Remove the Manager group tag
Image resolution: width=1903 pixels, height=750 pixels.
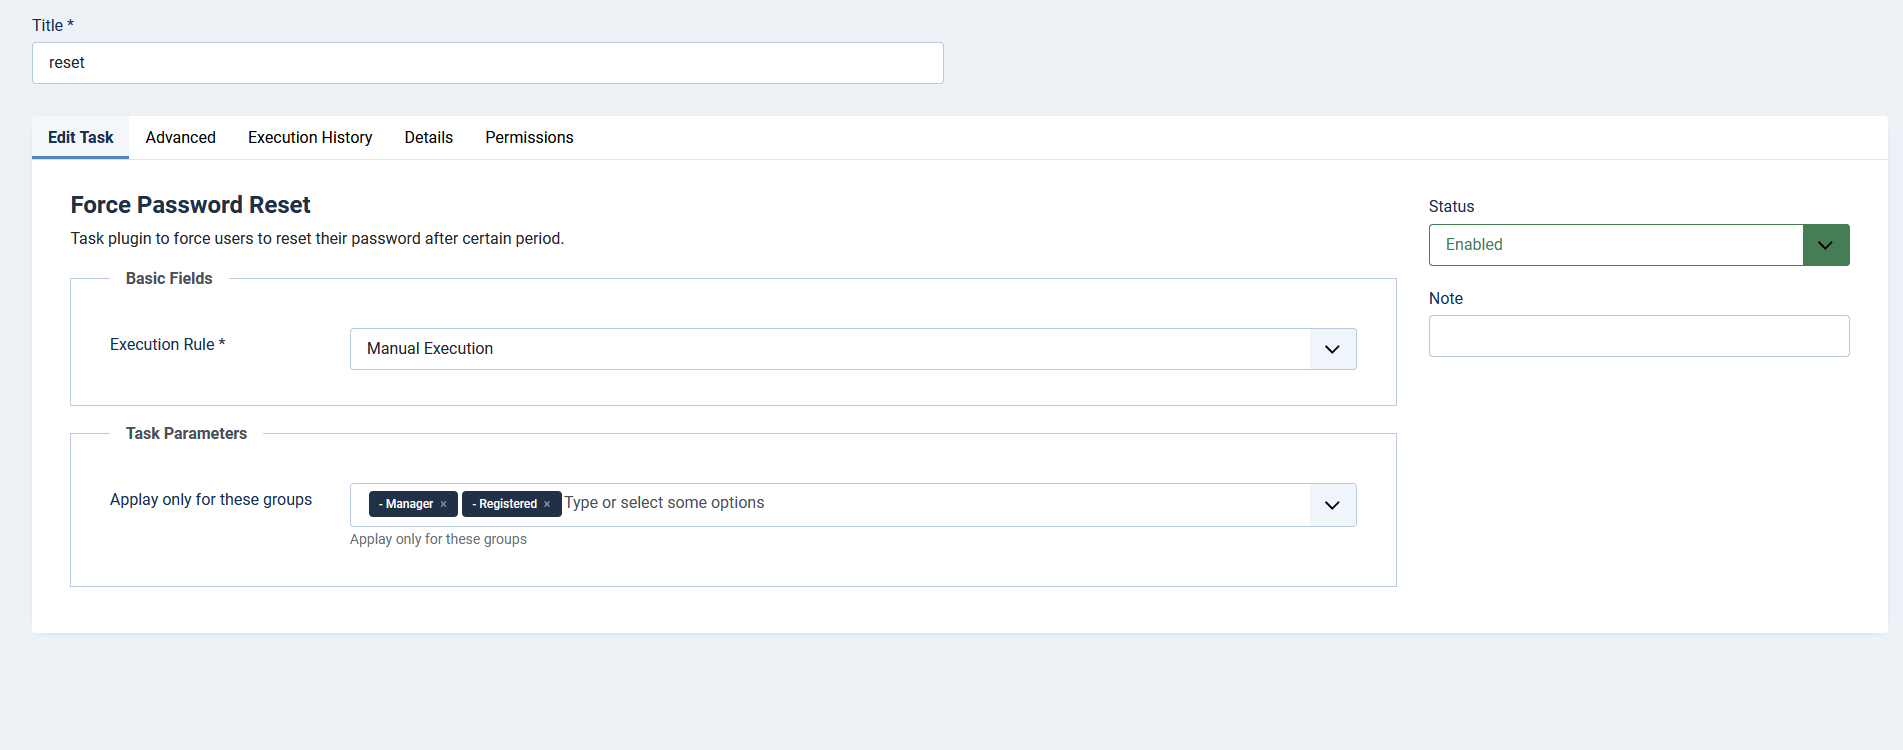pyautogui.click(x=443, y=504)
